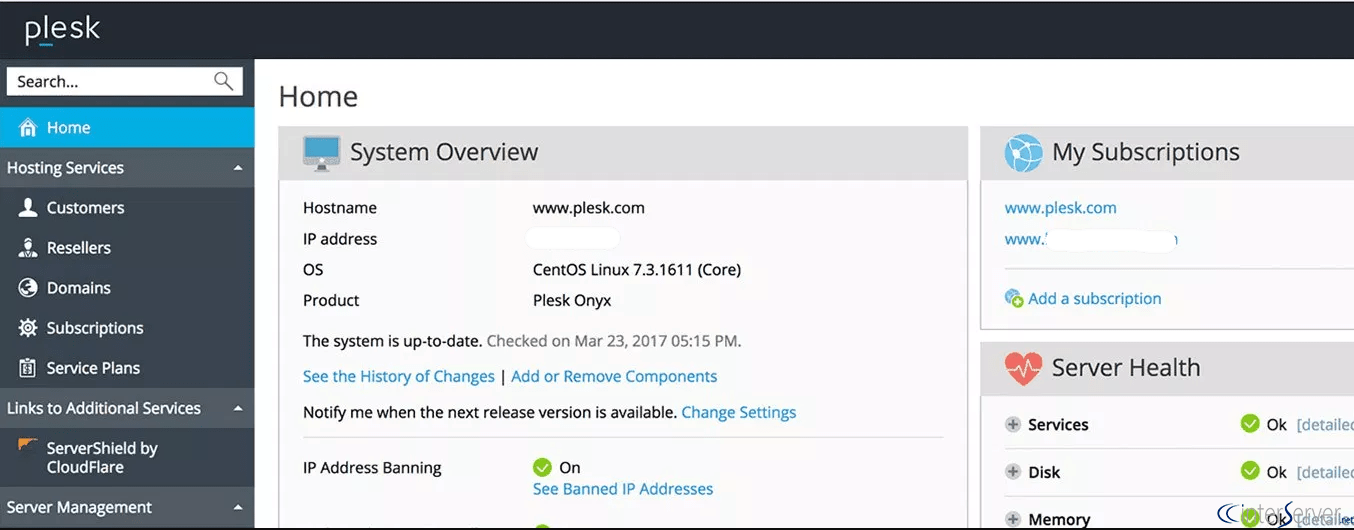Open the Change Settings link
This screenshot has width=1354, height=530.
(738, 413)
